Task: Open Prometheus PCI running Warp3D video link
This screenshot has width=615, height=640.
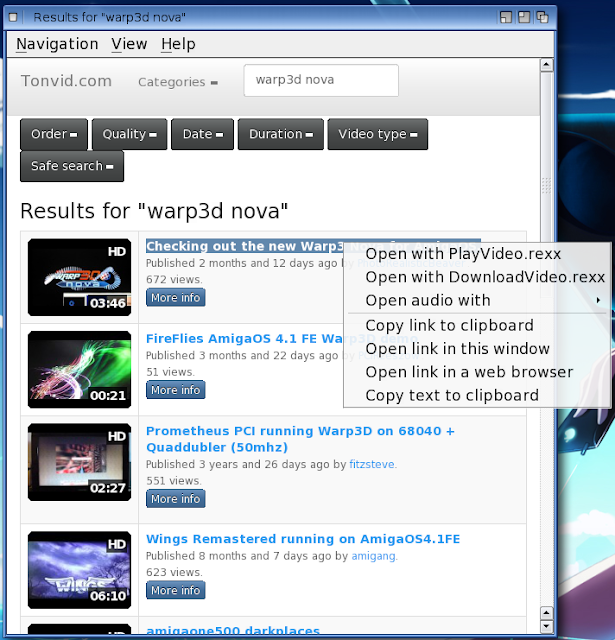Action: pyautogui.click(x=300, y=439)
